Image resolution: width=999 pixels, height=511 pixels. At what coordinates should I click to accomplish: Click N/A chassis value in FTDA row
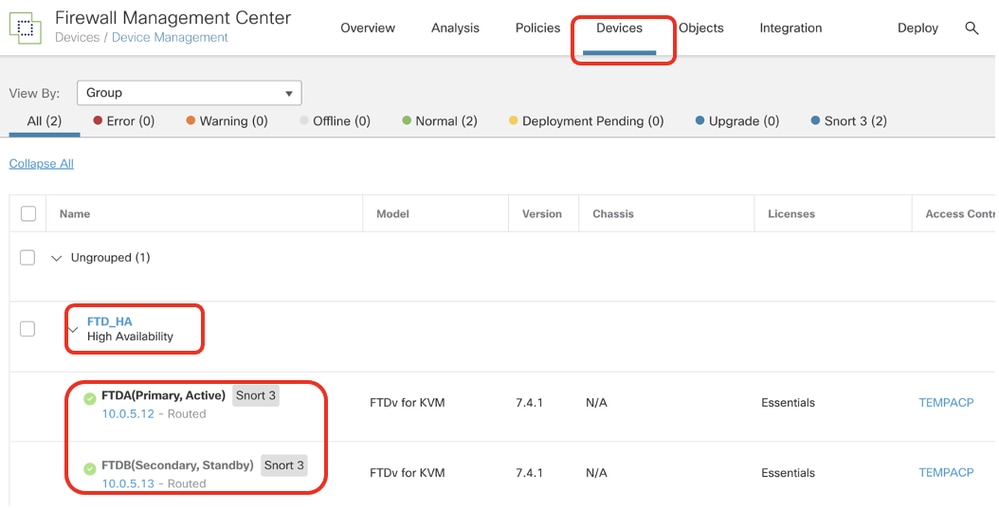click(x=596, y=403)
